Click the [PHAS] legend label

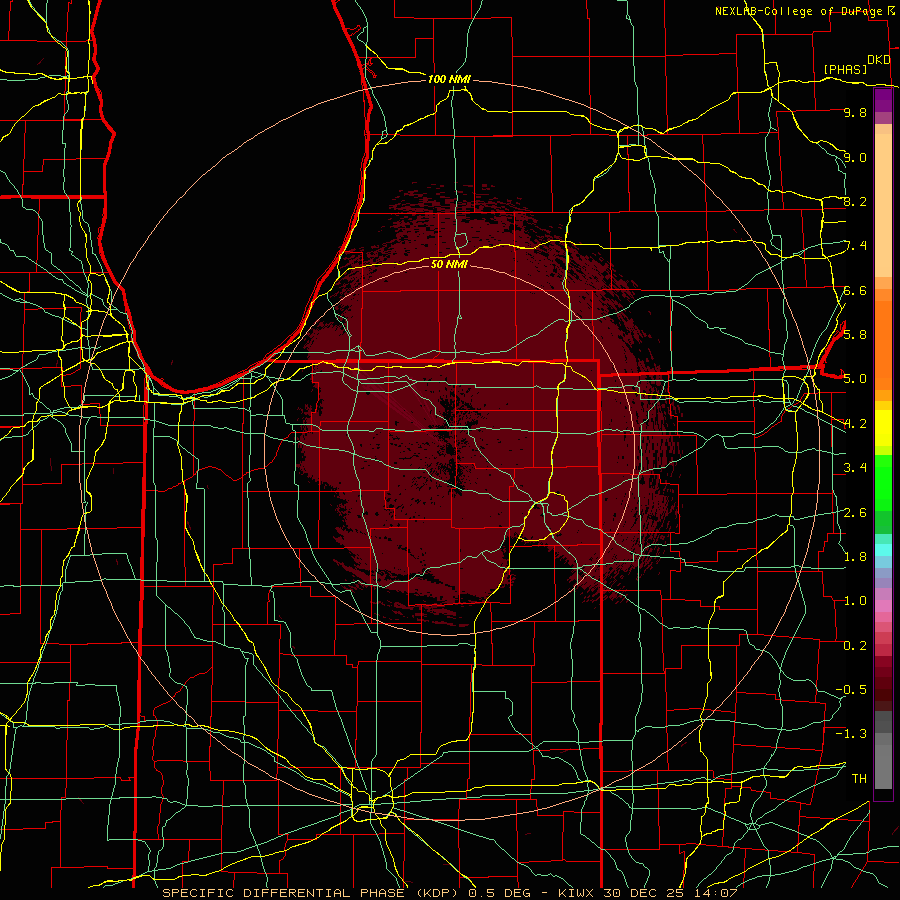pyautogui.click(x=845, y=69)
